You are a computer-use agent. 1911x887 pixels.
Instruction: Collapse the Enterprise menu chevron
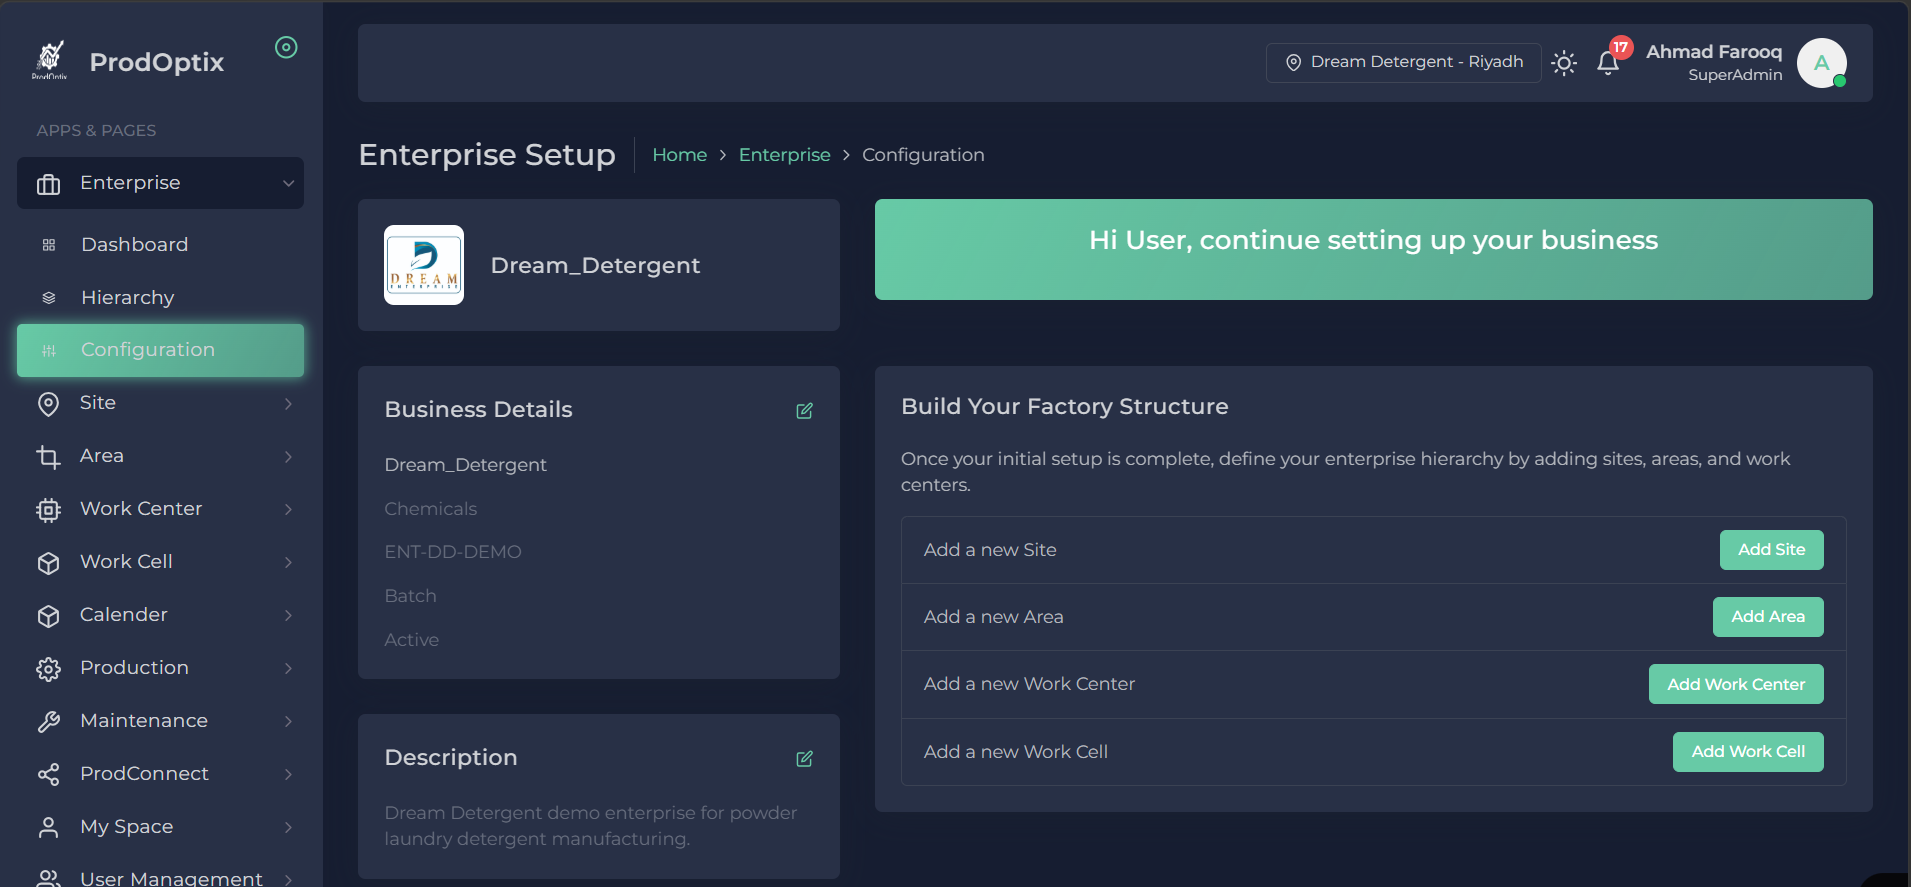click(288, 183)
